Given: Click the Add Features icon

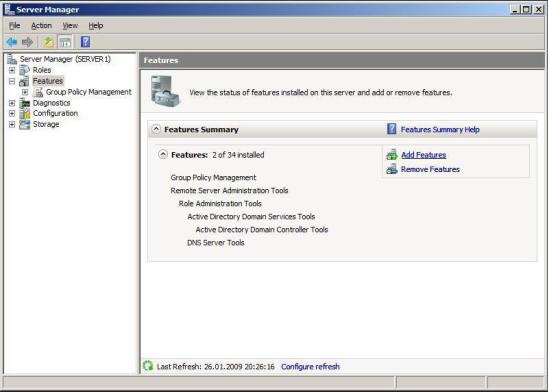Looking at the screenshot, I should [x=392, y=154].
